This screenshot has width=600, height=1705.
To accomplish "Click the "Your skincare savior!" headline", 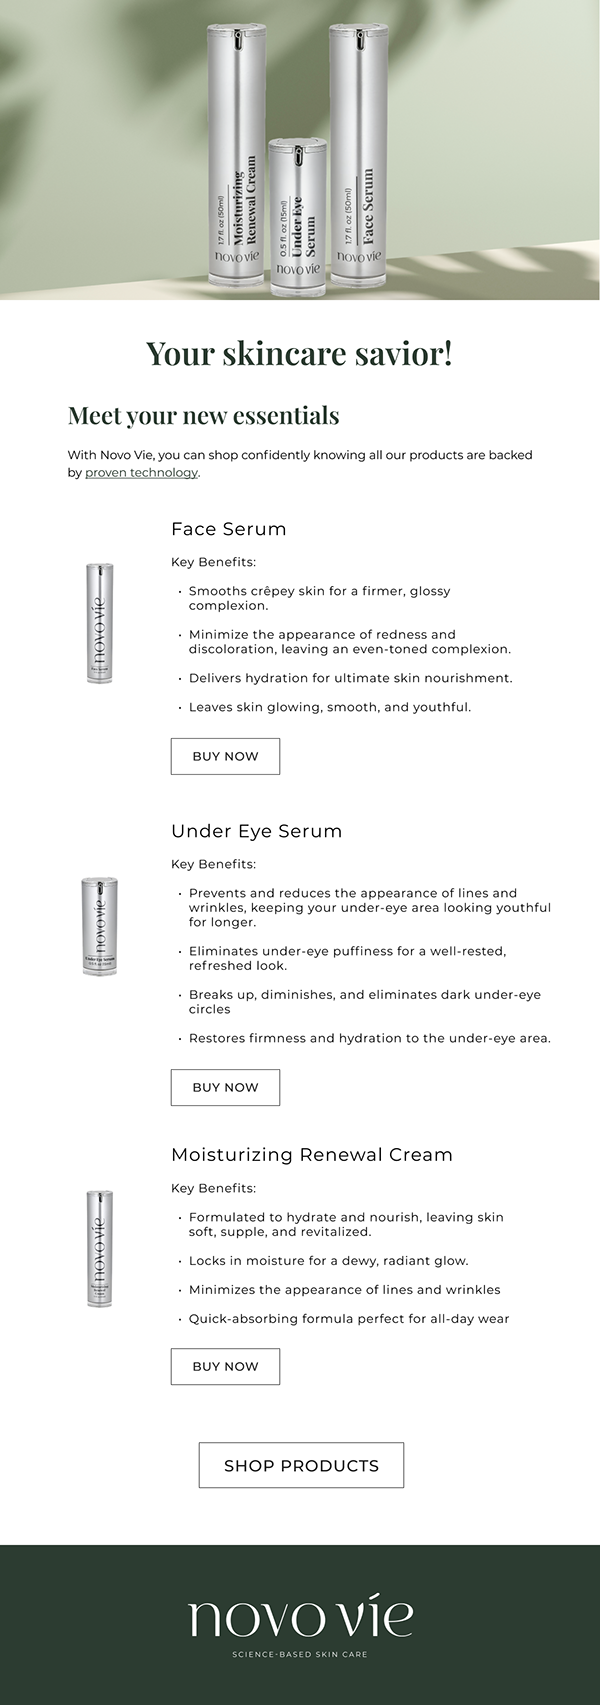I will point(300,353).
